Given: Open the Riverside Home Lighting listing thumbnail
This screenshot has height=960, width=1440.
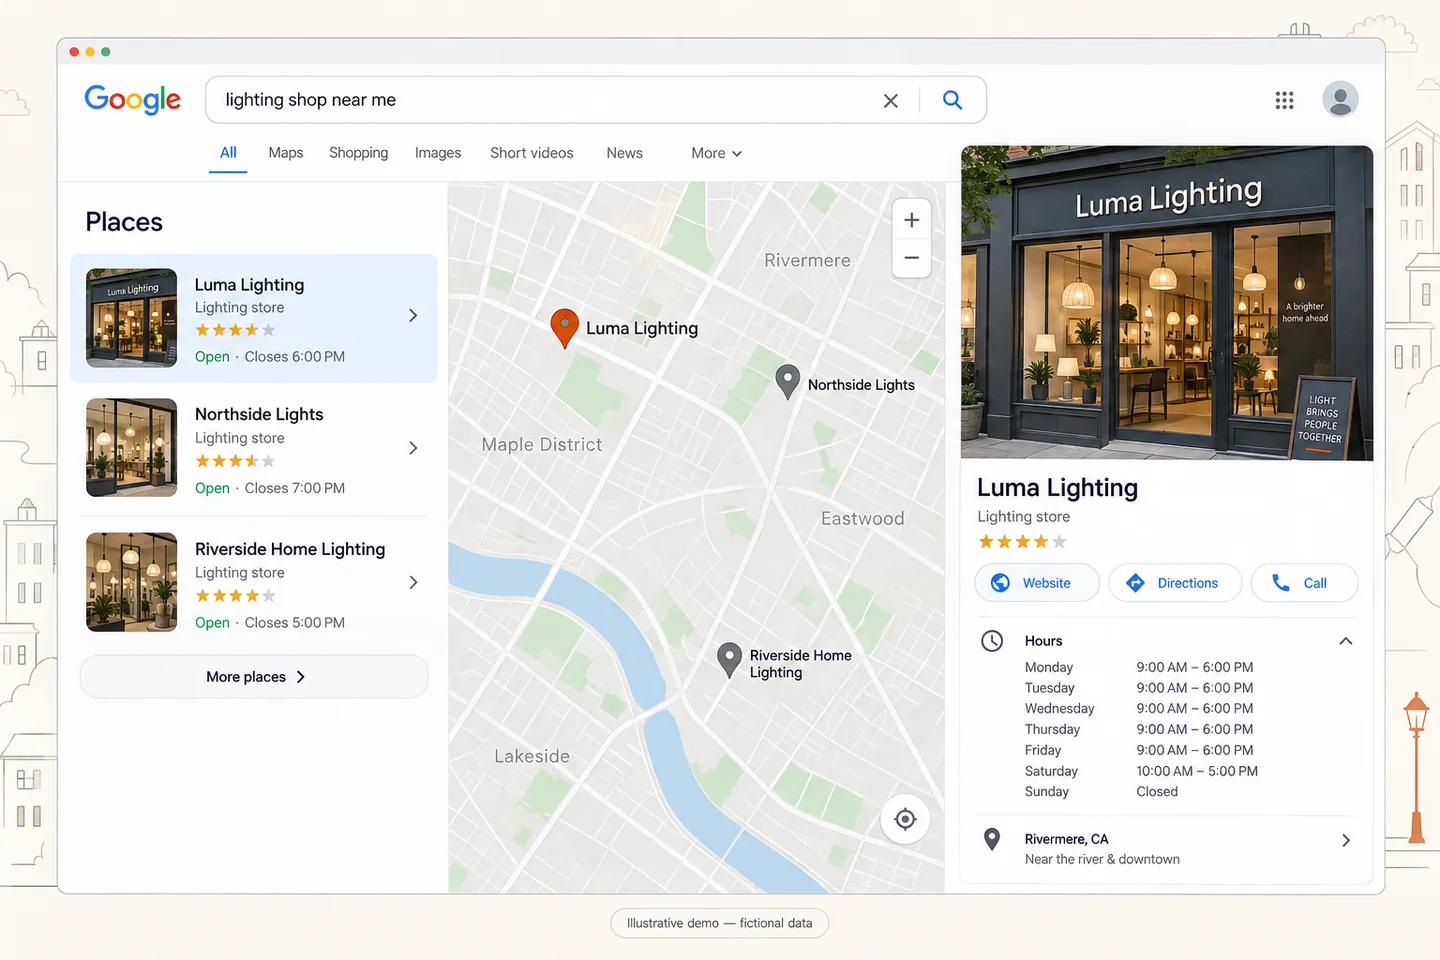Looking at the screenshot, I should click(x=131, y=582).
